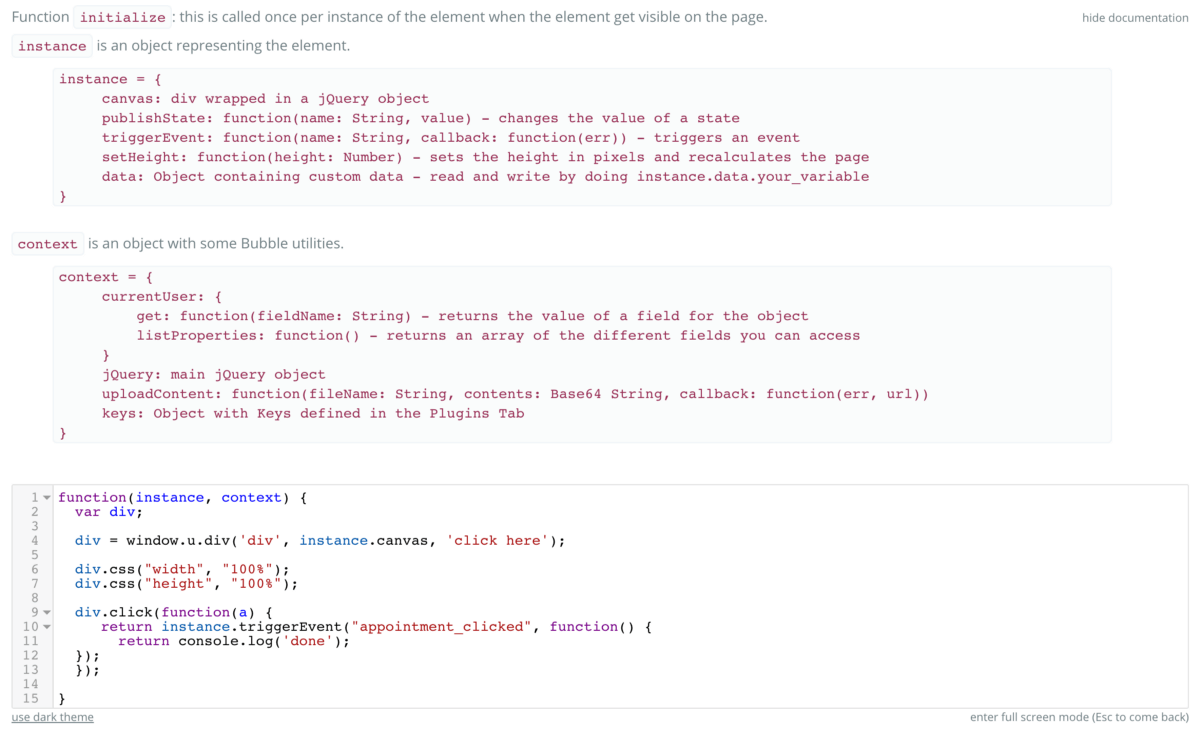Click the uploadContent line in context documentation
1200x730 pixels.
click(514, 394)
